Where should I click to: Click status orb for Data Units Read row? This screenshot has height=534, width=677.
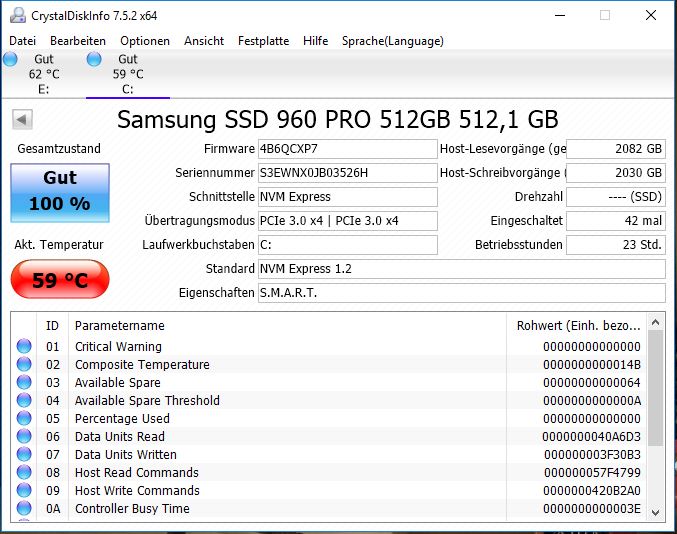click(24, 436)
